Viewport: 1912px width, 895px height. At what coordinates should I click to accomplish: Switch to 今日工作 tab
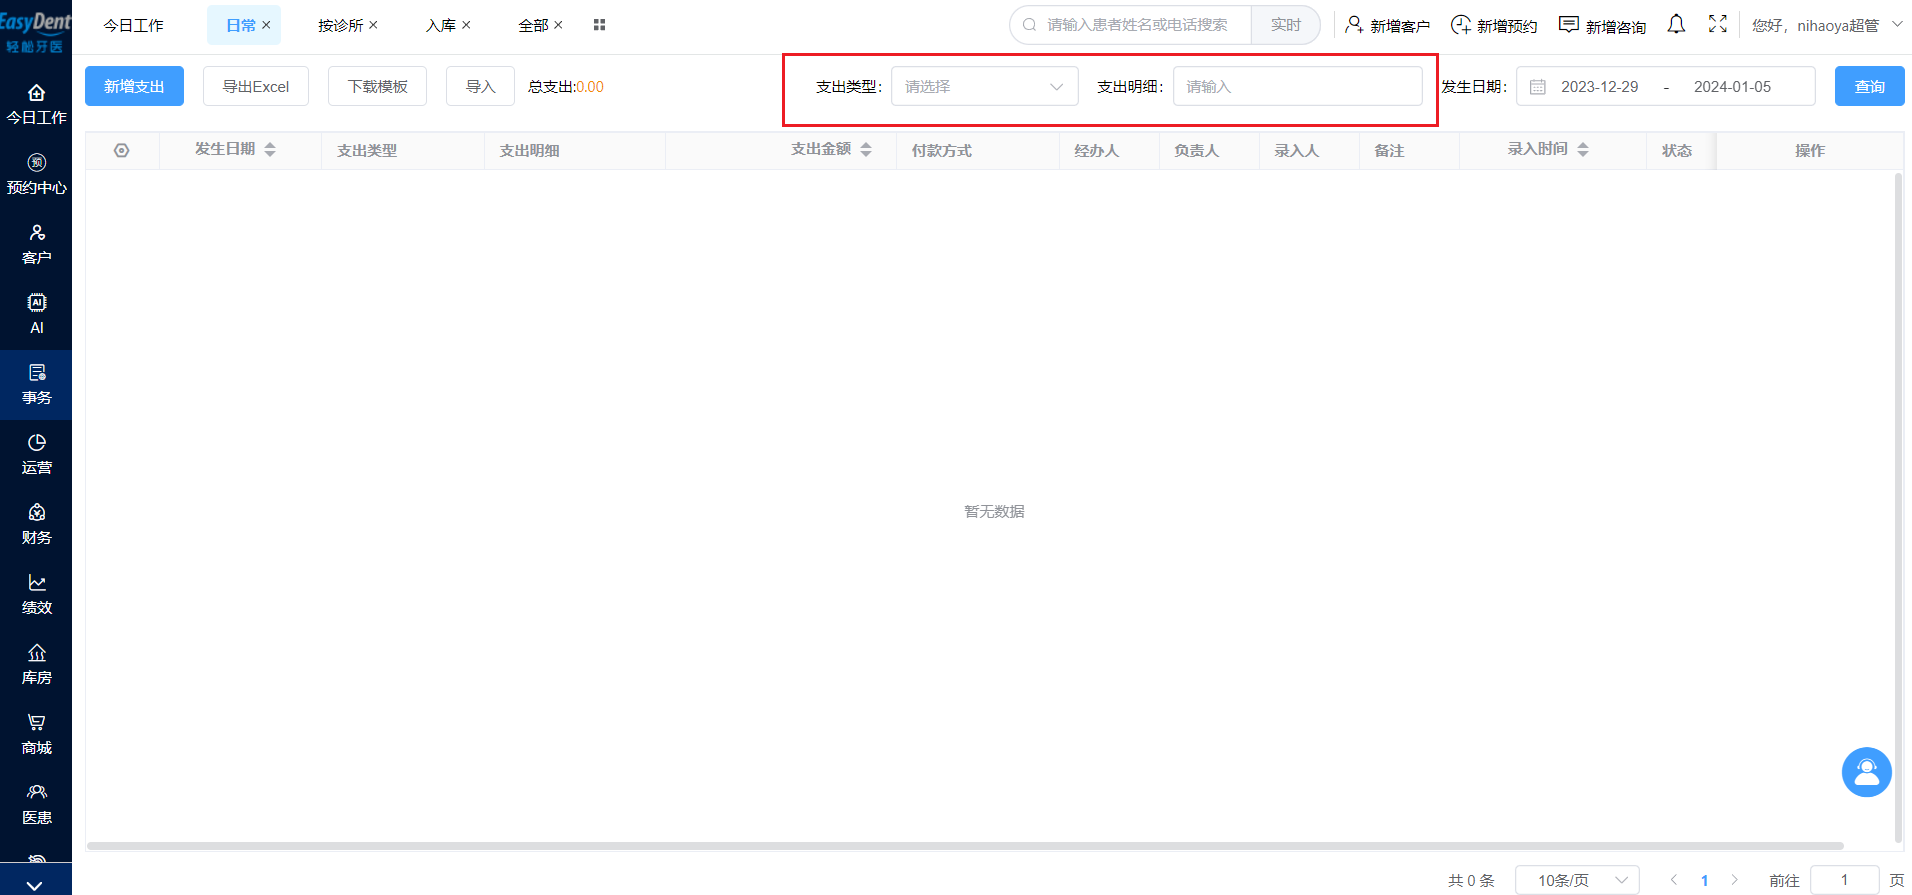coord(133,25)
